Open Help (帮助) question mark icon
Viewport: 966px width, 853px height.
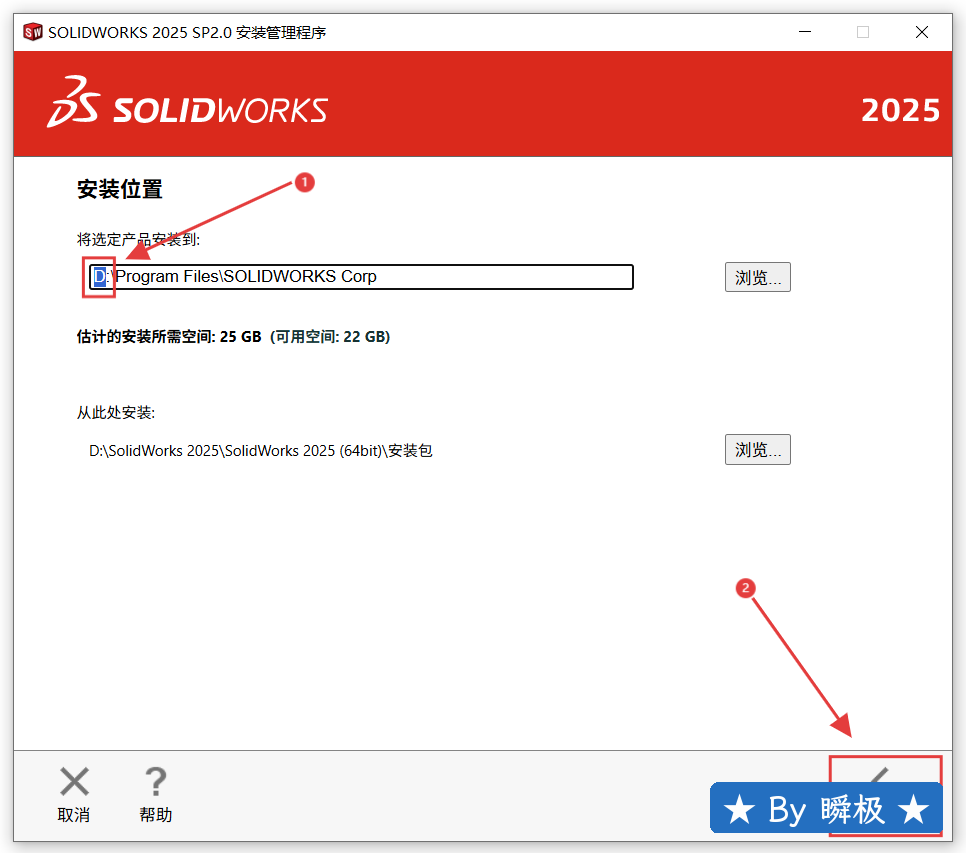pos(155,782)
